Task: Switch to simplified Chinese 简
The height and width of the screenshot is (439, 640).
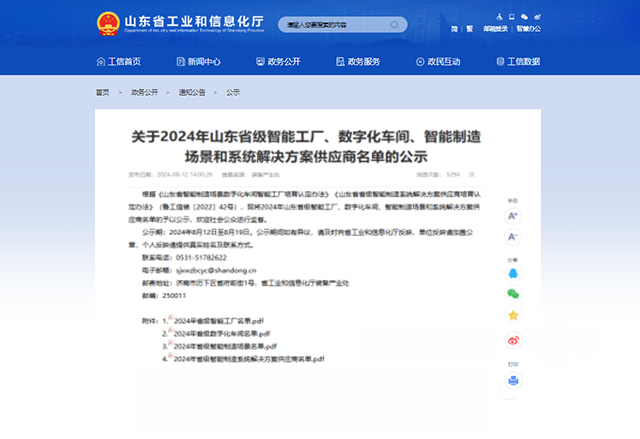Action: click(454, 29)
